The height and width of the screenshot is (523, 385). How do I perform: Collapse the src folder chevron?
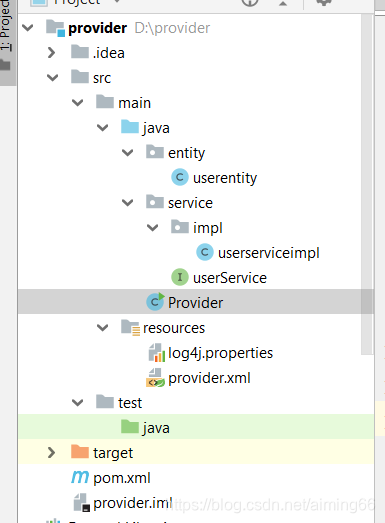(52, 78)
